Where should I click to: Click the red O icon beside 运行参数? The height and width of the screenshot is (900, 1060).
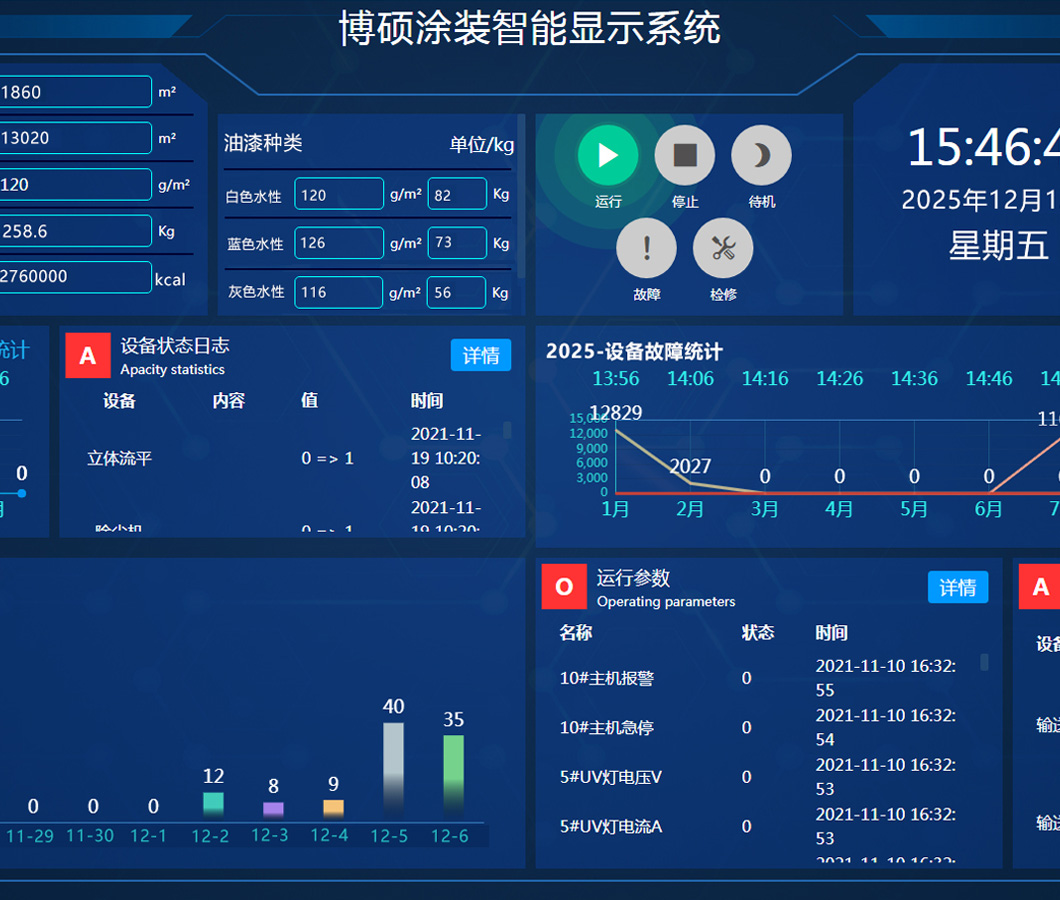pyautogui.click(x=564, y=587)
